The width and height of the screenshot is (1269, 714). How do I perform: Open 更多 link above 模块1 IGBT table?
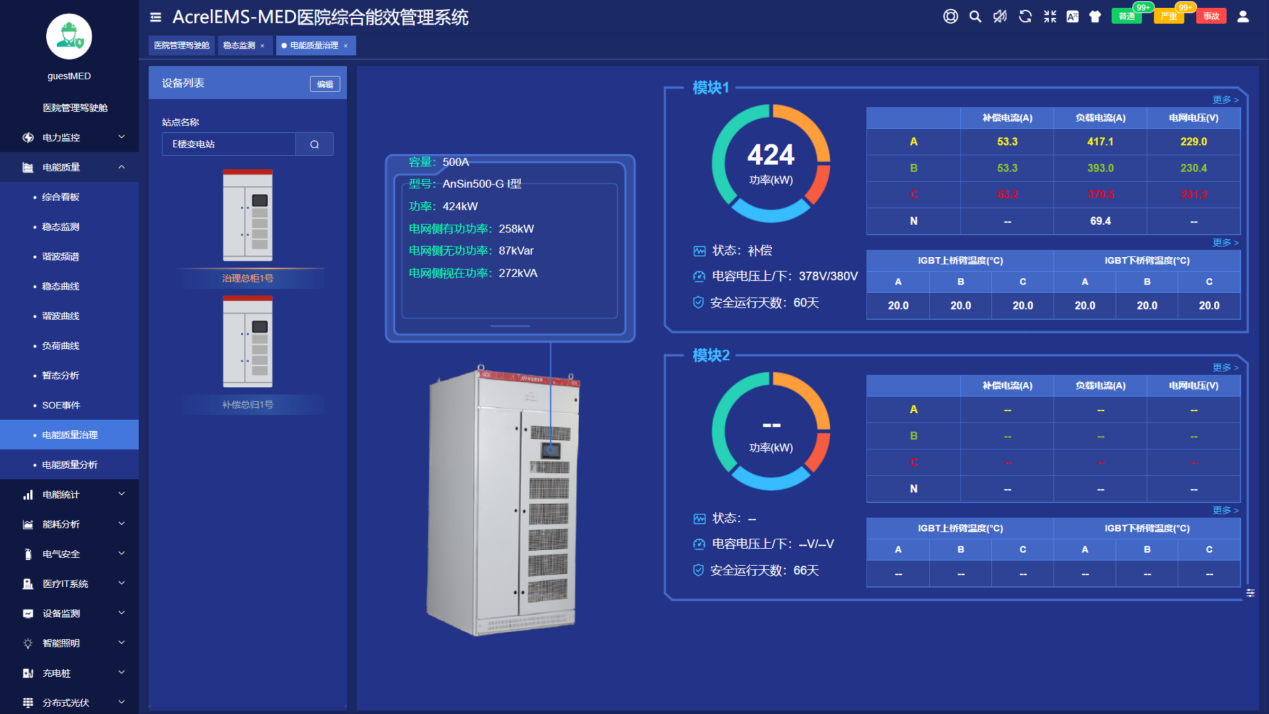1226,243
